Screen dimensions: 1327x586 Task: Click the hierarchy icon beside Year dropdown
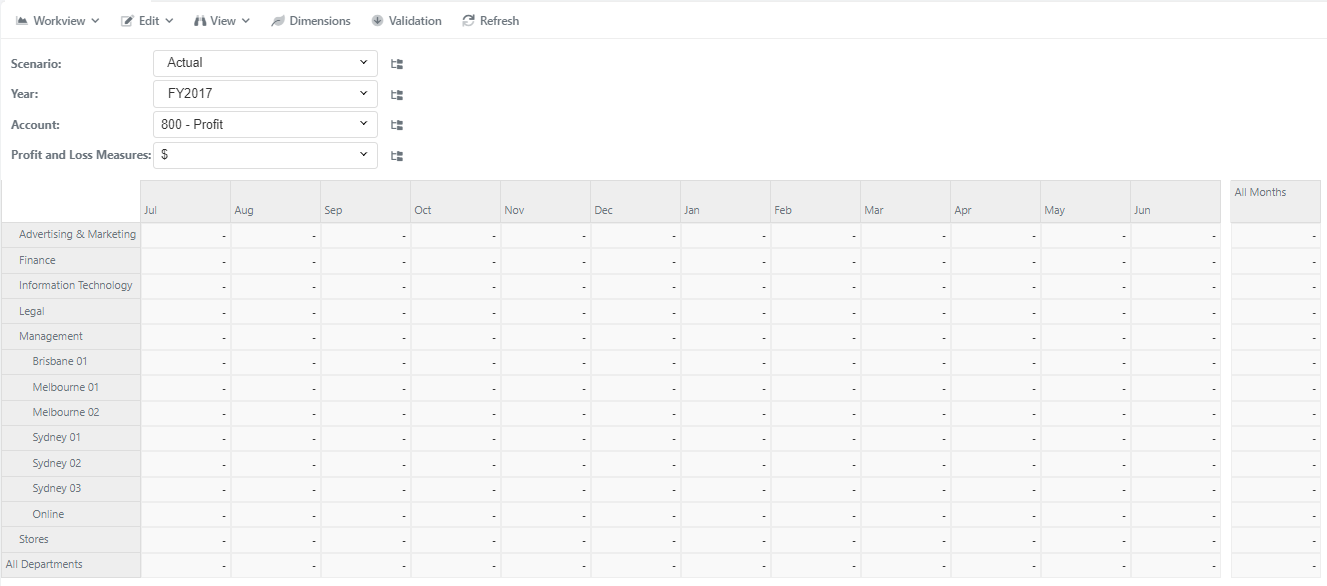click(397, 95)
